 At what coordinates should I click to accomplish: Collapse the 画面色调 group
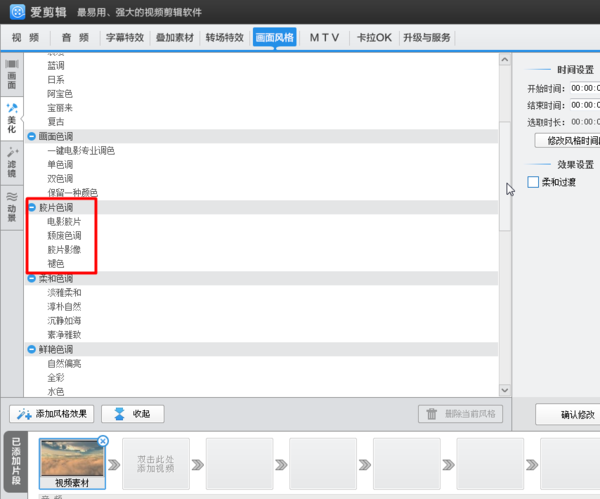(32, 136)
